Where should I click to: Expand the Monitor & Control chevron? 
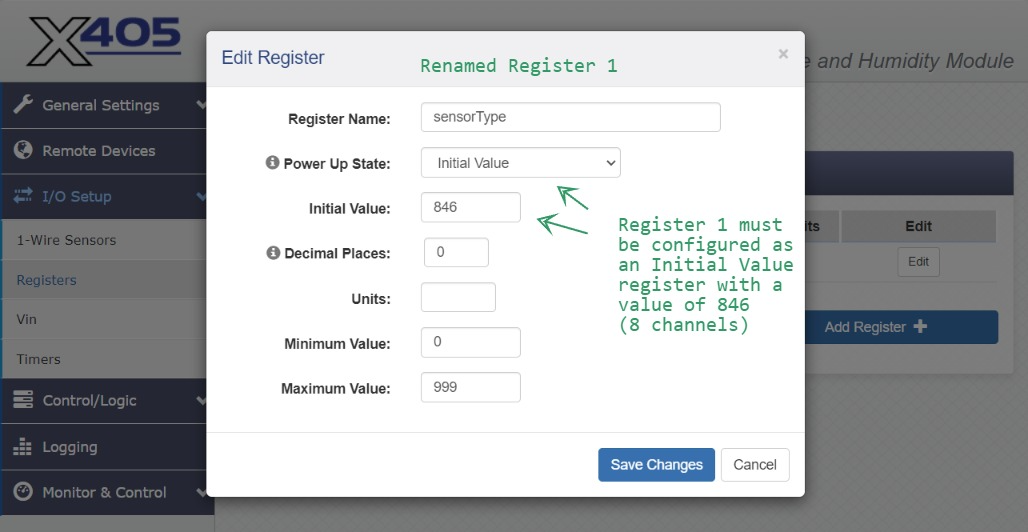(x=201, y=491)
